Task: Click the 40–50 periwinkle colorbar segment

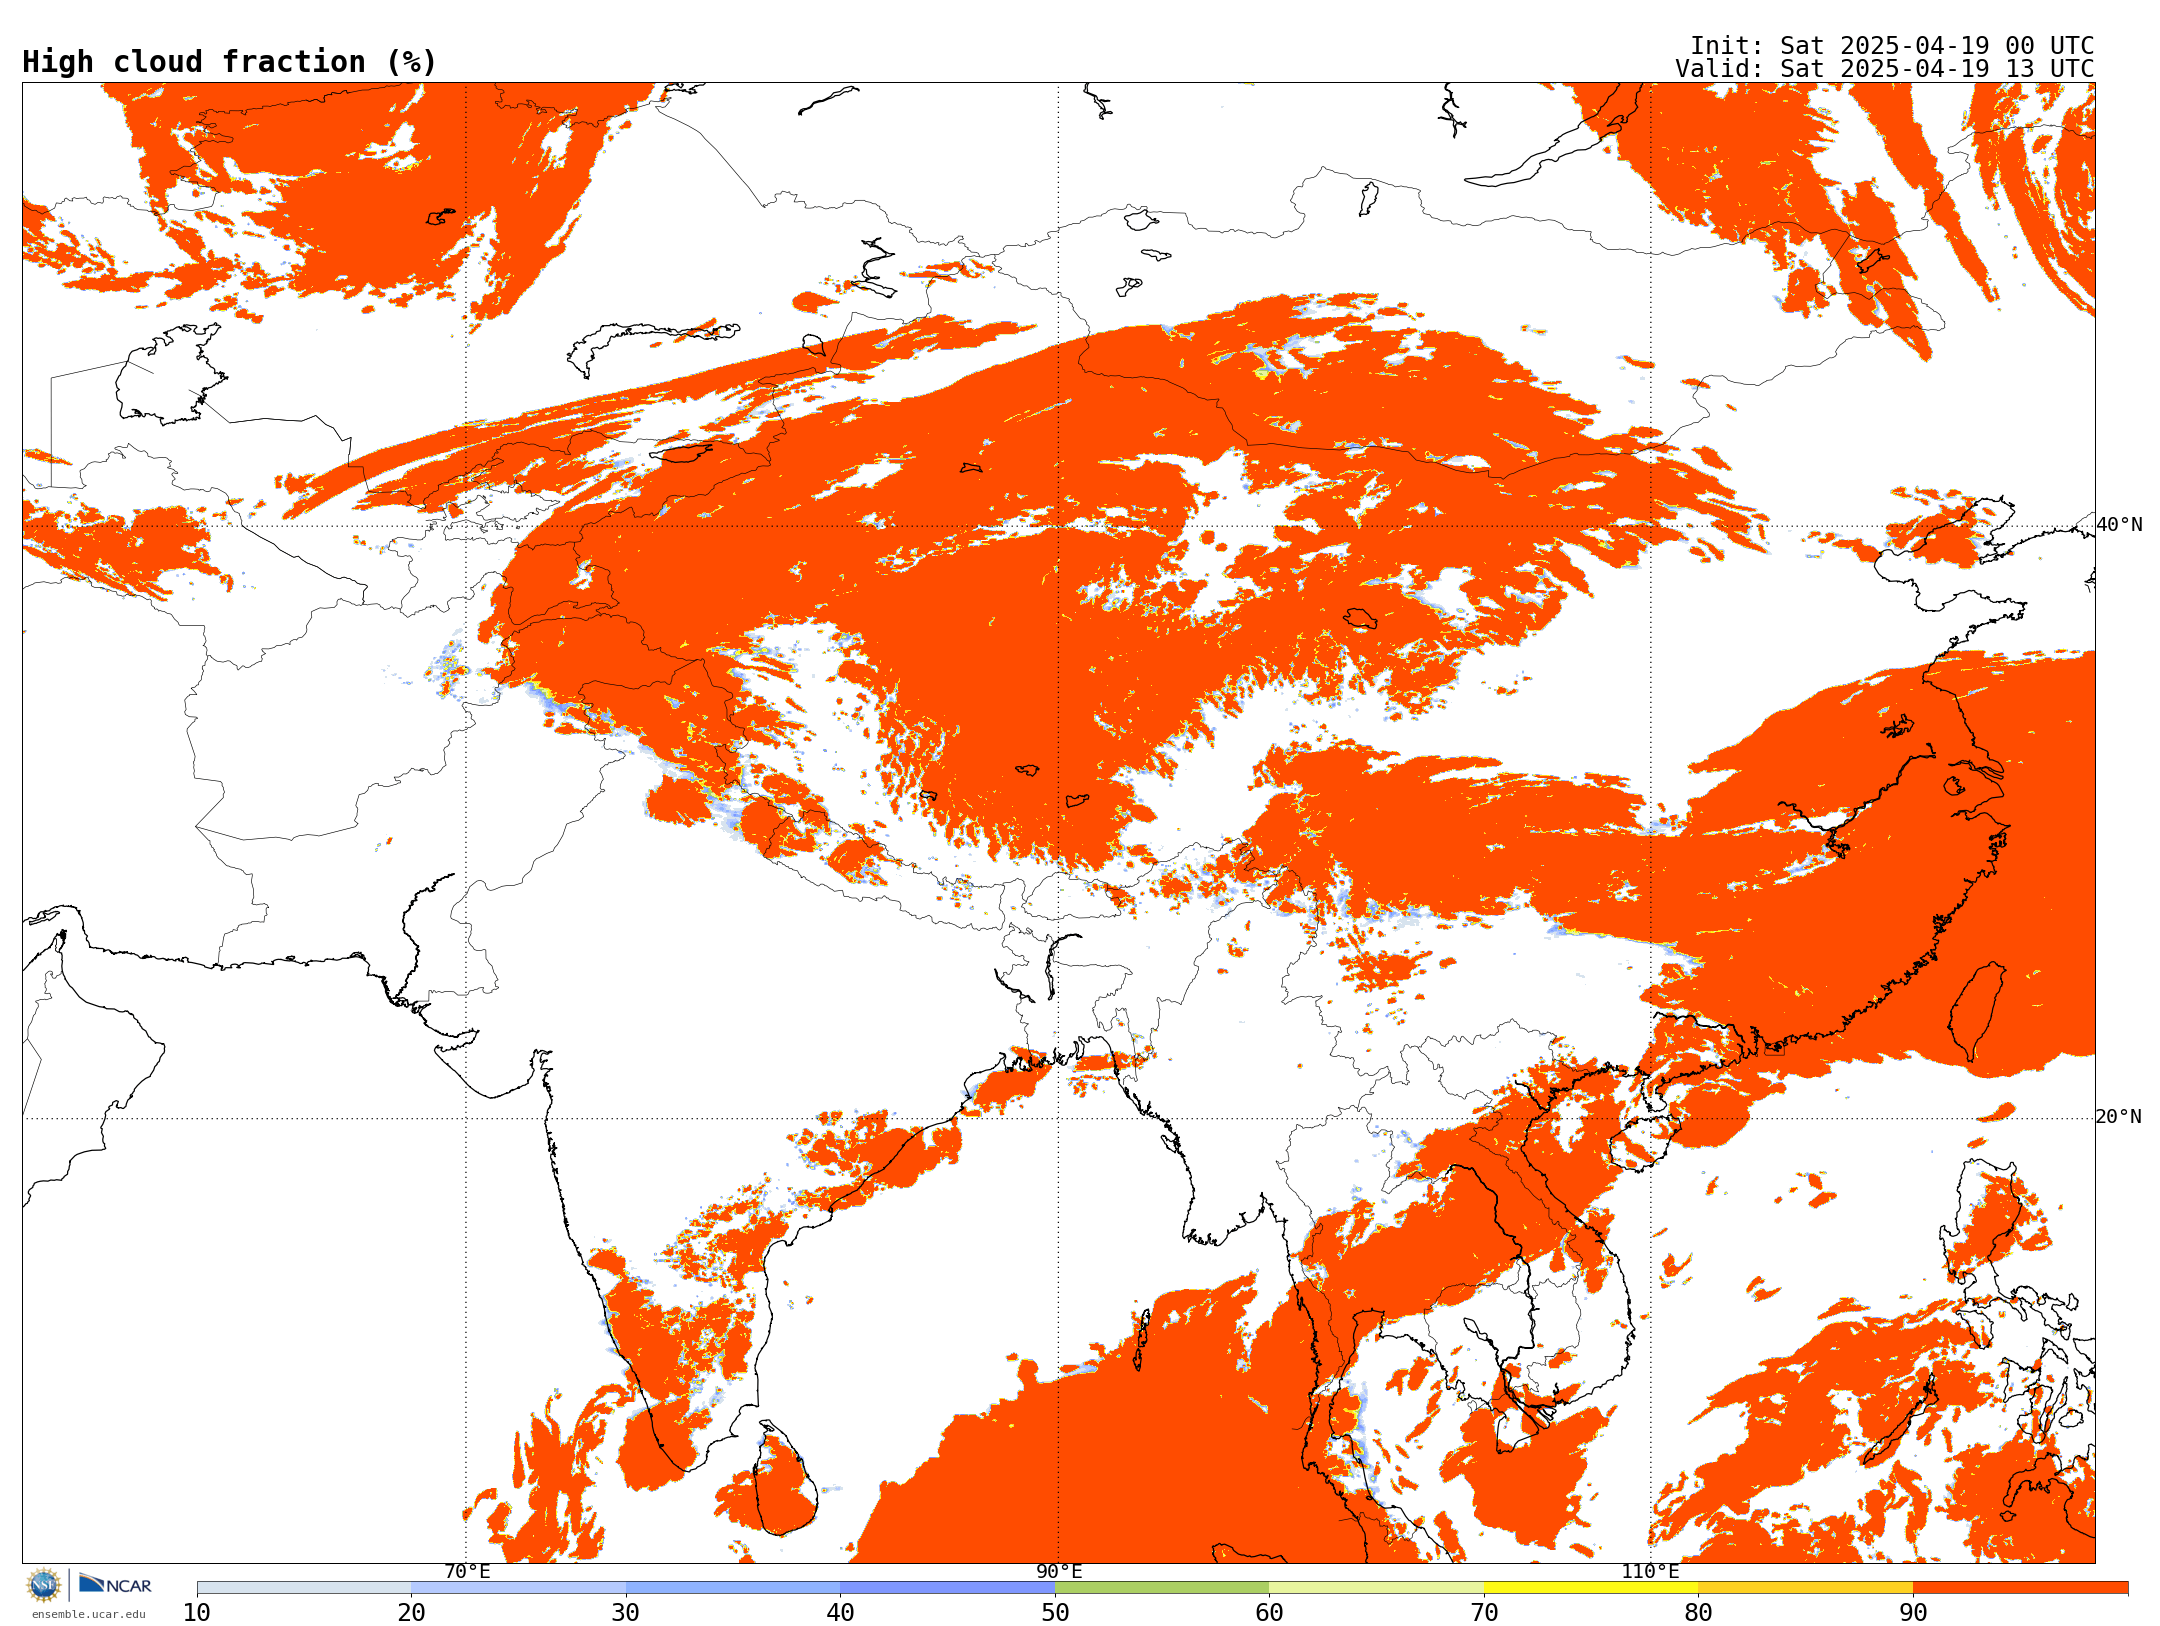Action: click(x=947, y=1587)
